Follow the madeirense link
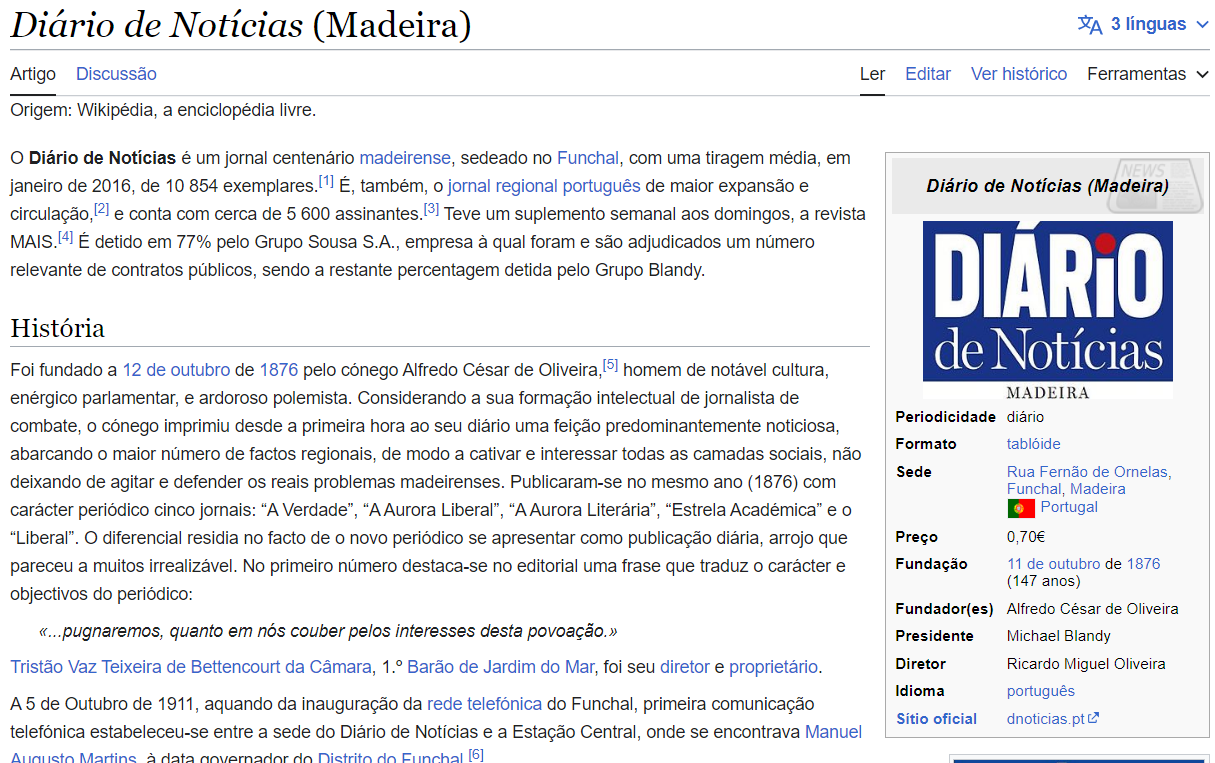Screen dimensions: 1215x763 (x=405, y=158)
